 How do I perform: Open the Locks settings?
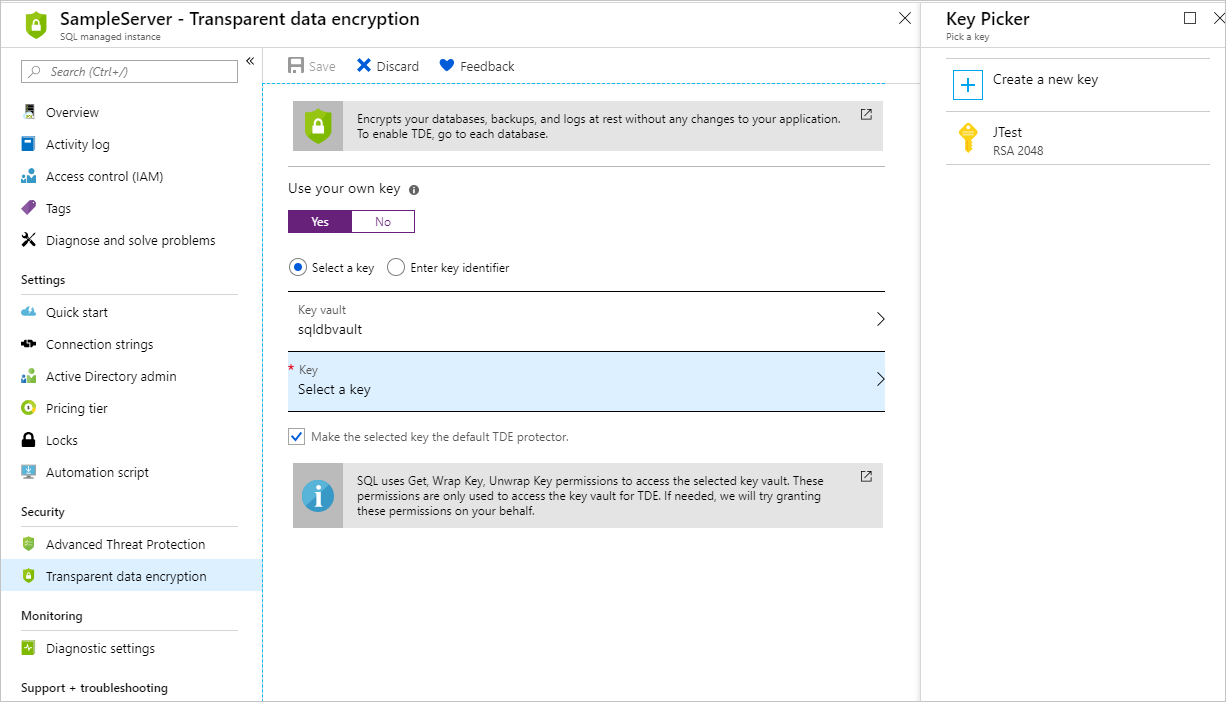64,440
